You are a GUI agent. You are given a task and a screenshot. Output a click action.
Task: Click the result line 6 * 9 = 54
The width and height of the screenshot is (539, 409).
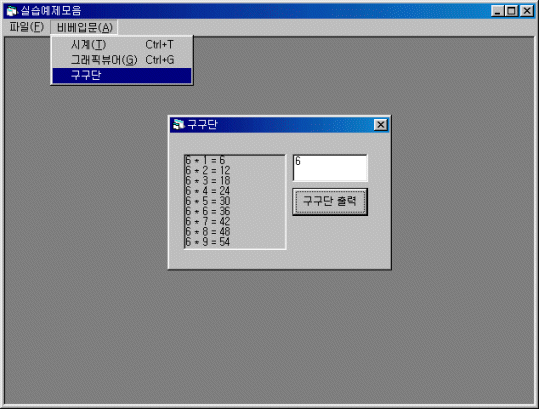208,242
